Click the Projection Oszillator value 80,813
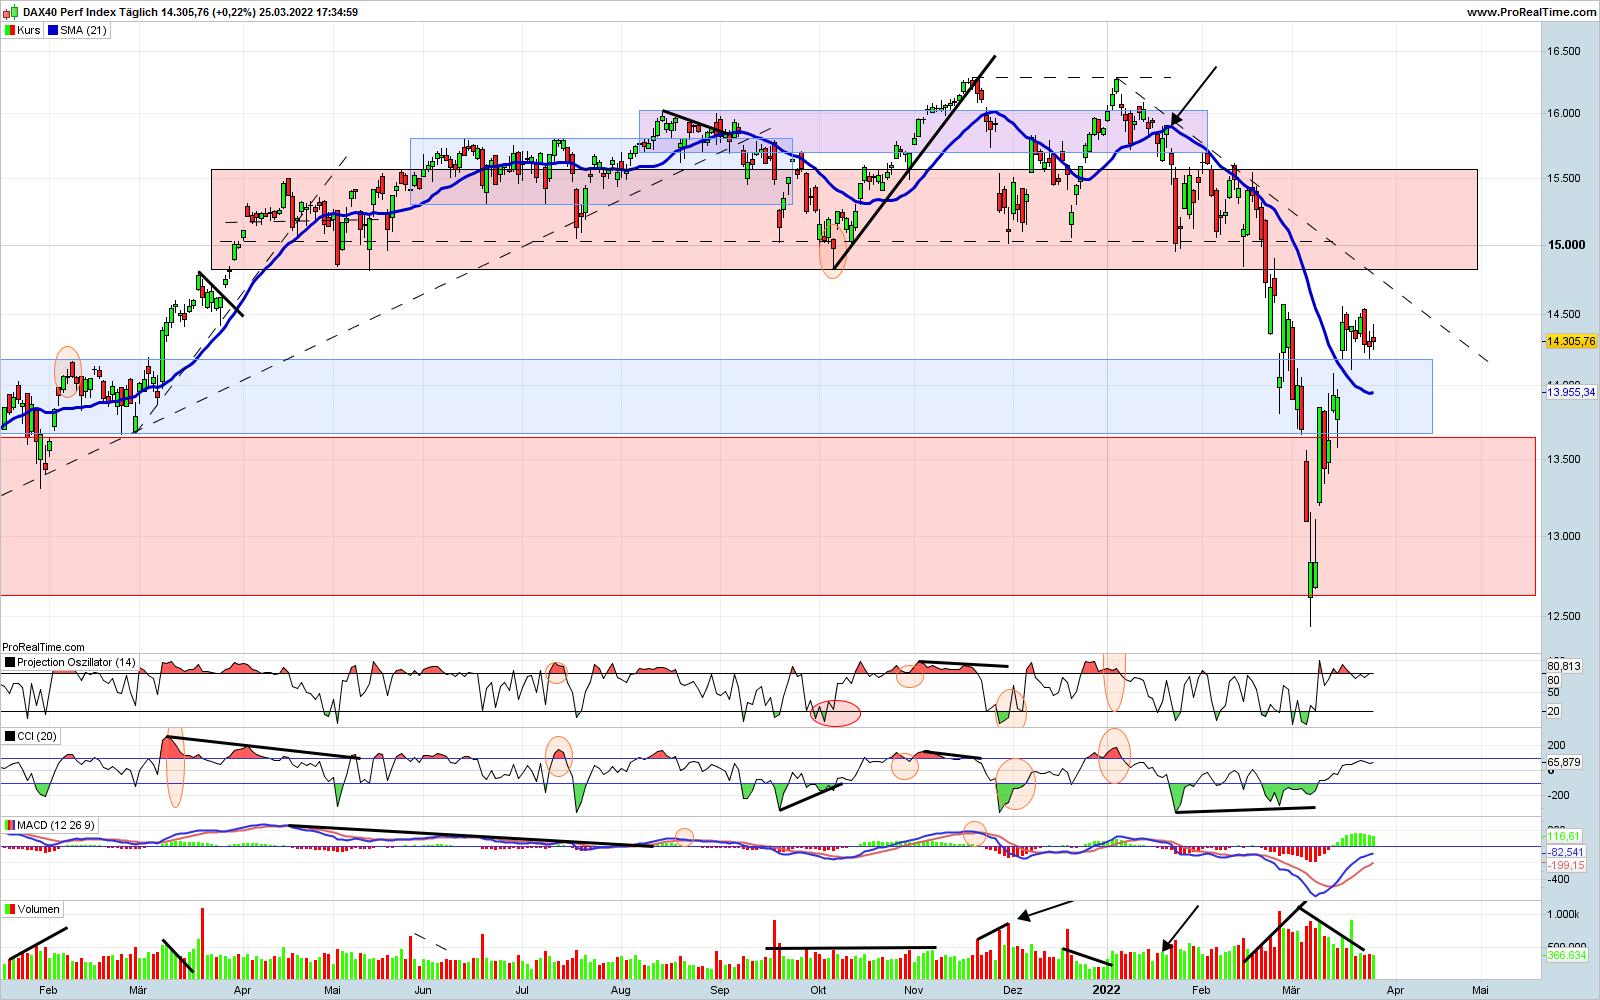The image size is (1600, 1000). 1564,666
